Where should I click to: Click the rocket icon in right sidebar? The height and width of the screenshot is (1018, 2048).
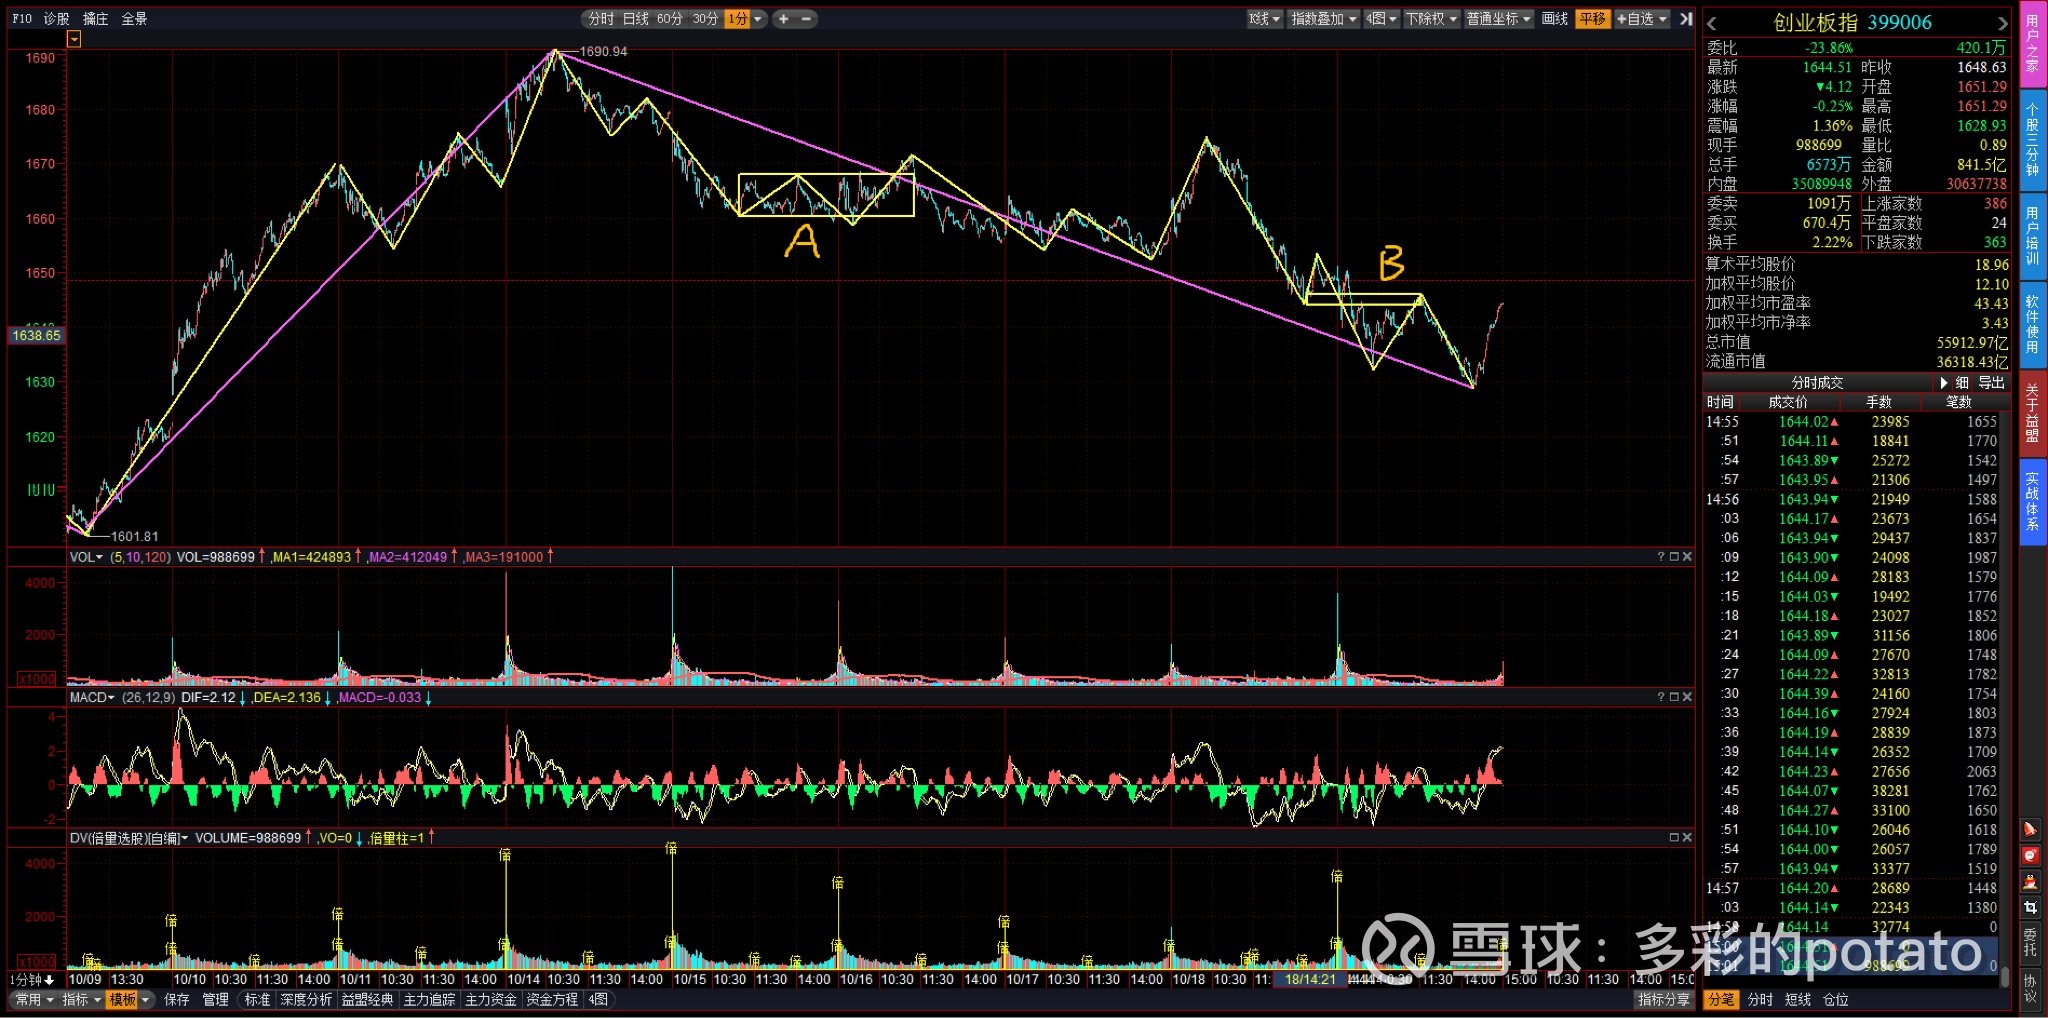(2030, 829)
